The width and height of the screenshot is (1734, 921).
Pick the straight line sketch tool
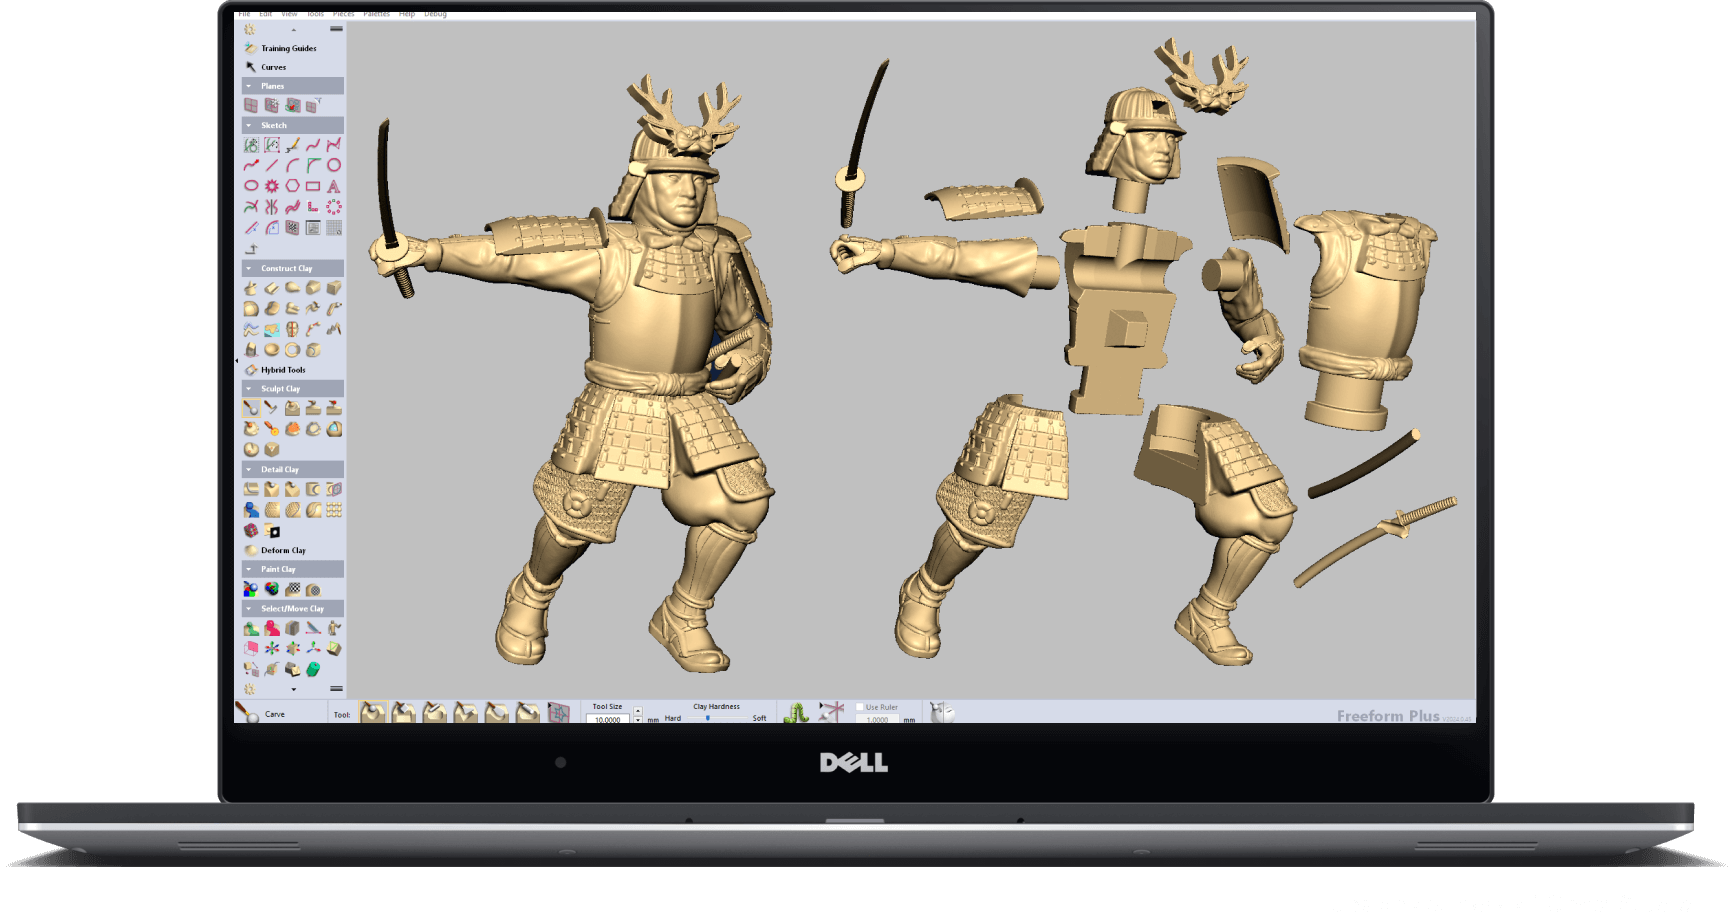[x=271, y=165]
